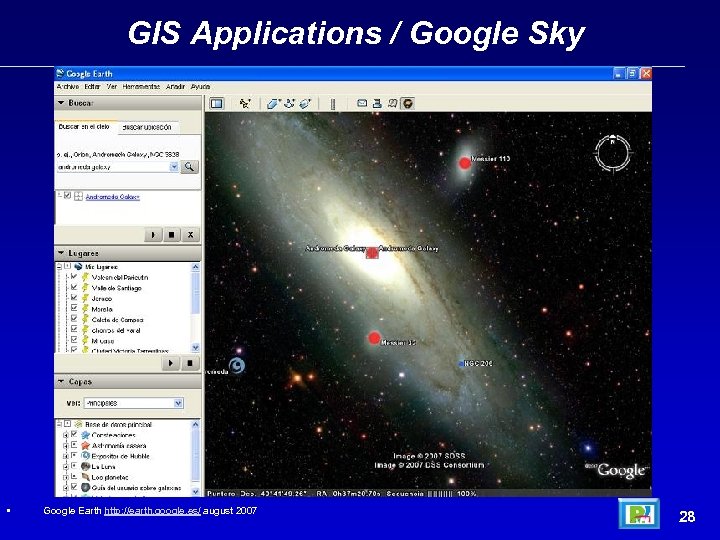Toggle the sidebar panel toolbar icon
Screen dimensions: 720x540
[x=217, y=104]
